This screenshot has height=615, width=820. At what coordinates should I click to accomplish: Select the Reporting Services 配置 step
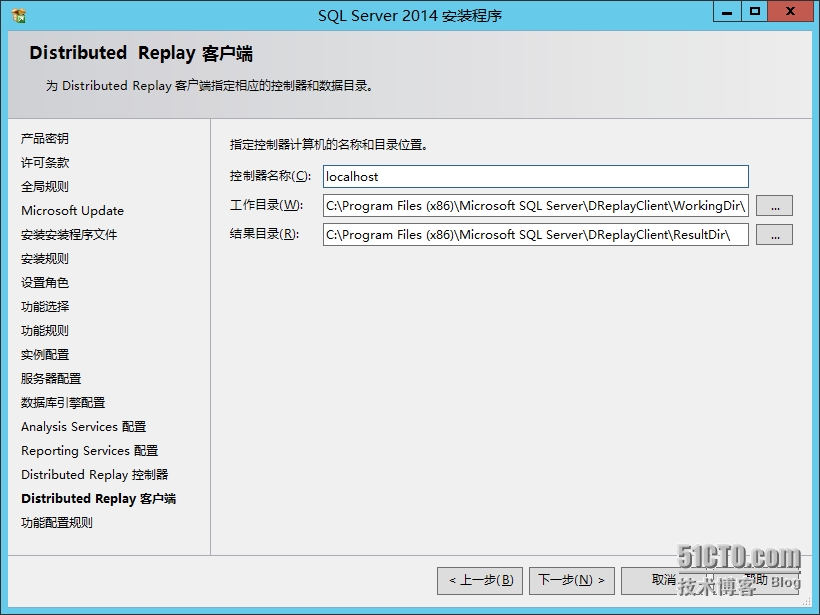pyautogui.click(x=89, y=451)
